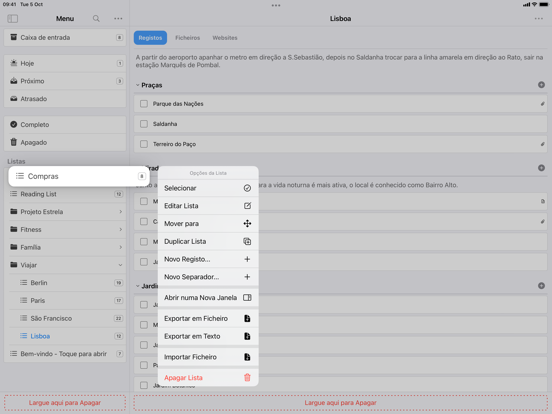
Task: Click the sidebar Largue aqui para Apagar zone
Action: 65,403
